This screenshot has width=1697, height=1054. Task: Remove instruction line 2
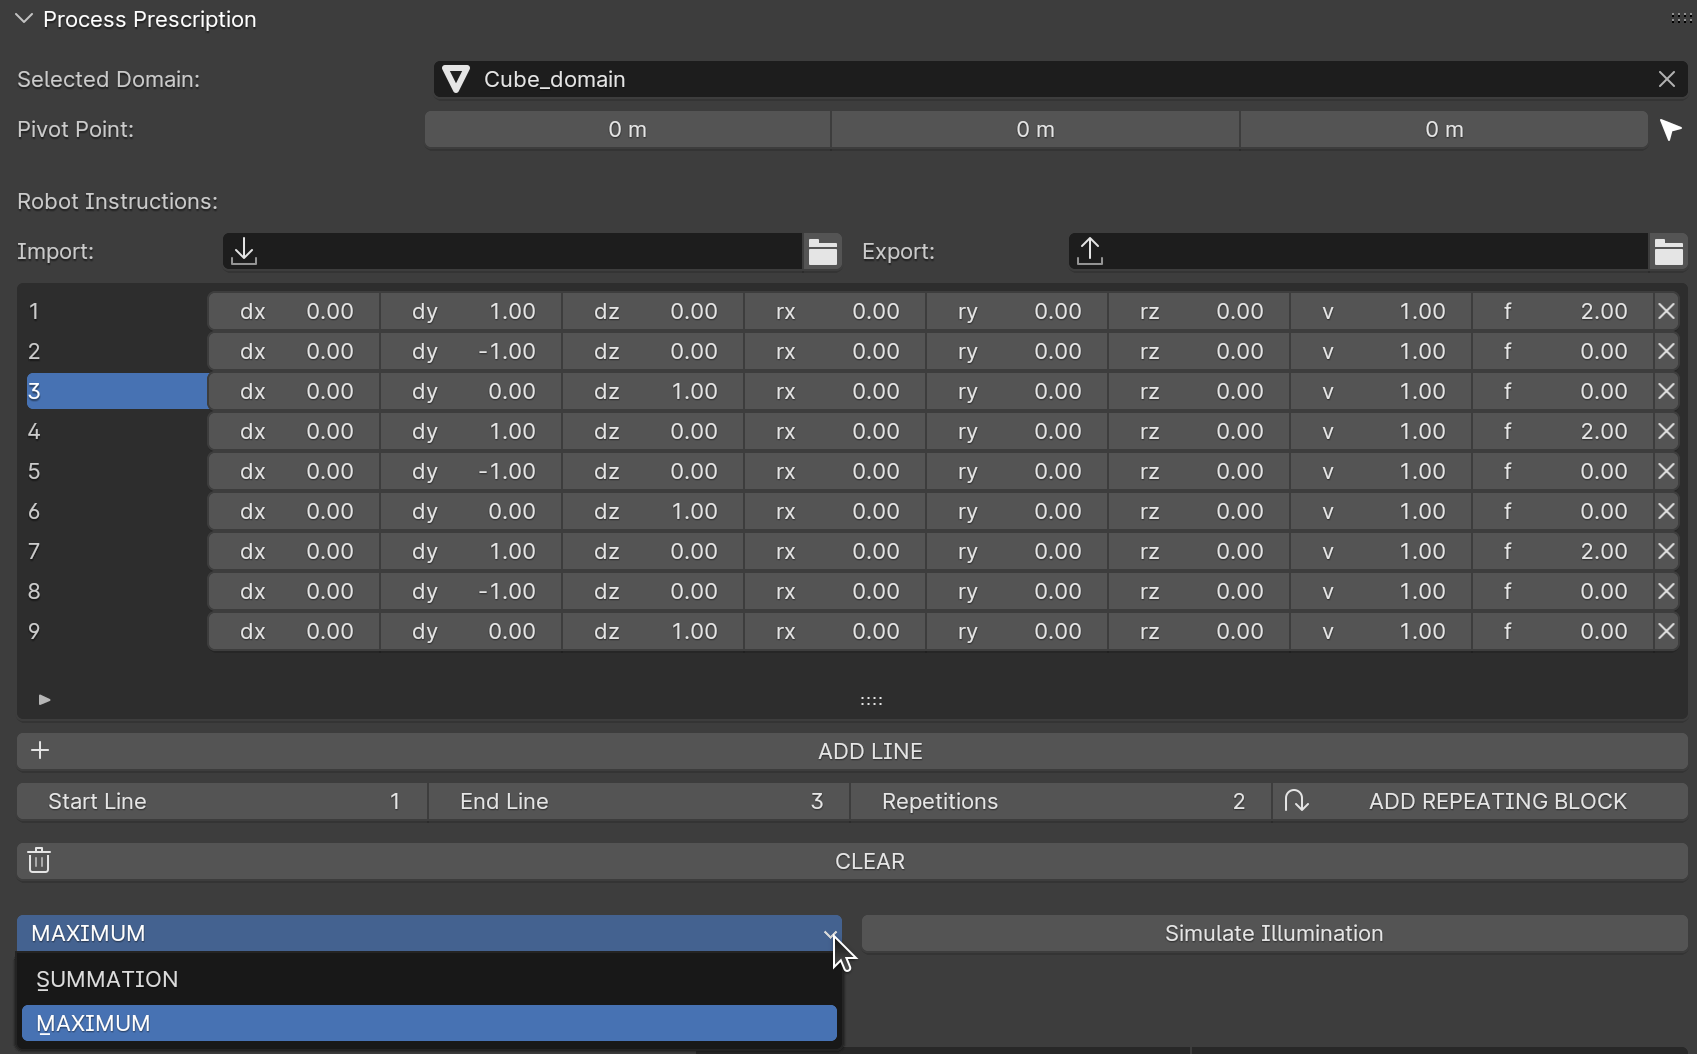coord(1666,351)
